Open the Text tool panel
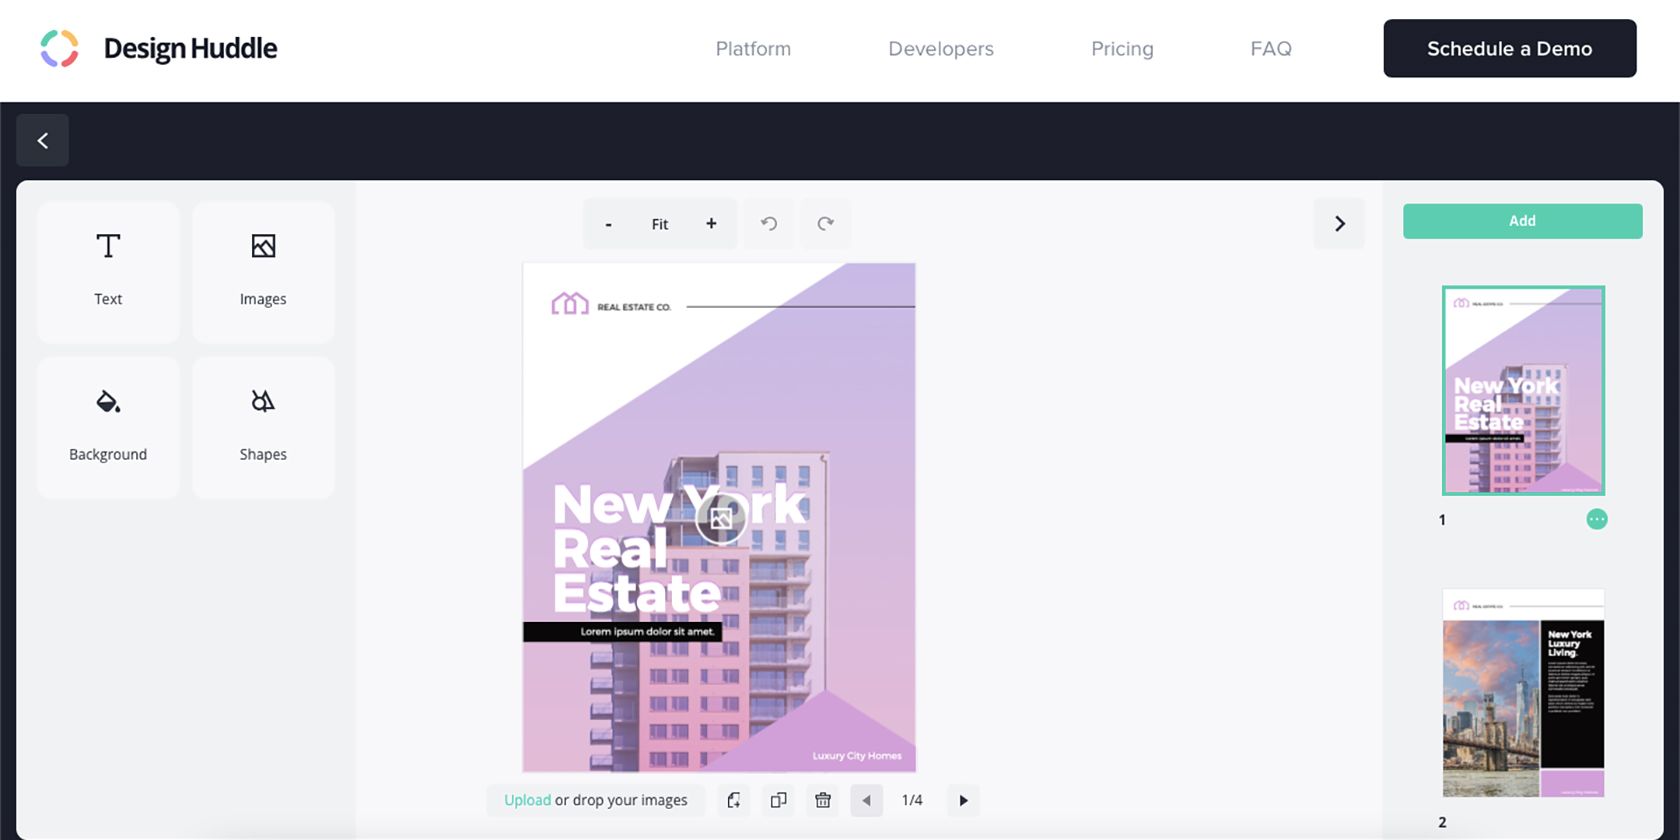This screenshot has height=840, width=1680. click(x=108, y=271)
